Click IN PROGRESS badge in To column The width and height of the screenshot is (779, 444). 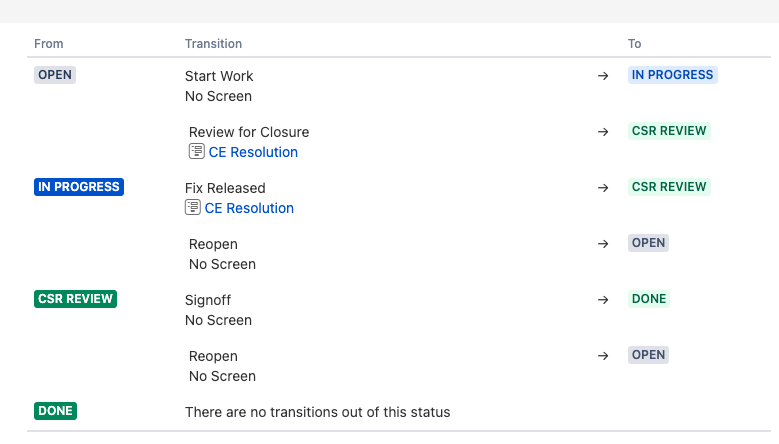point(672,75)
